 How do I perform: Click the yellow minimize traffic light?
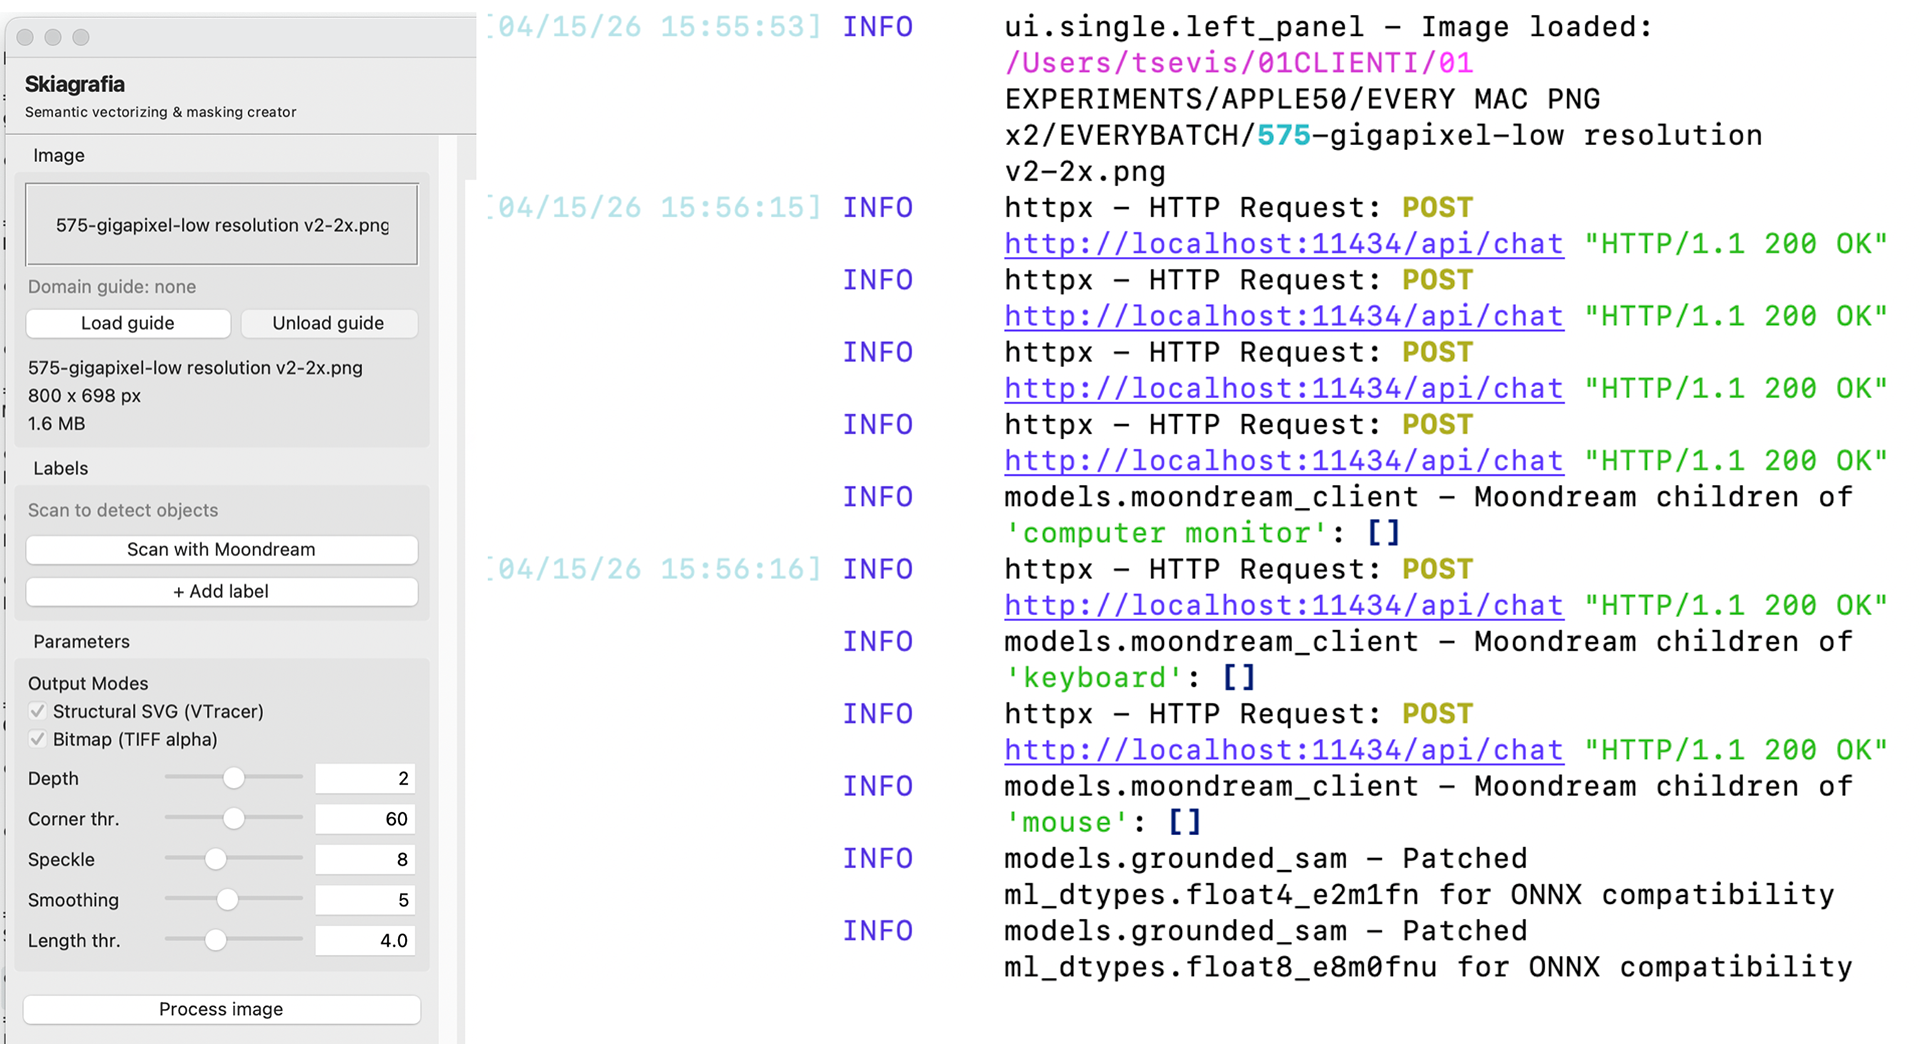[x=53, y=36]
